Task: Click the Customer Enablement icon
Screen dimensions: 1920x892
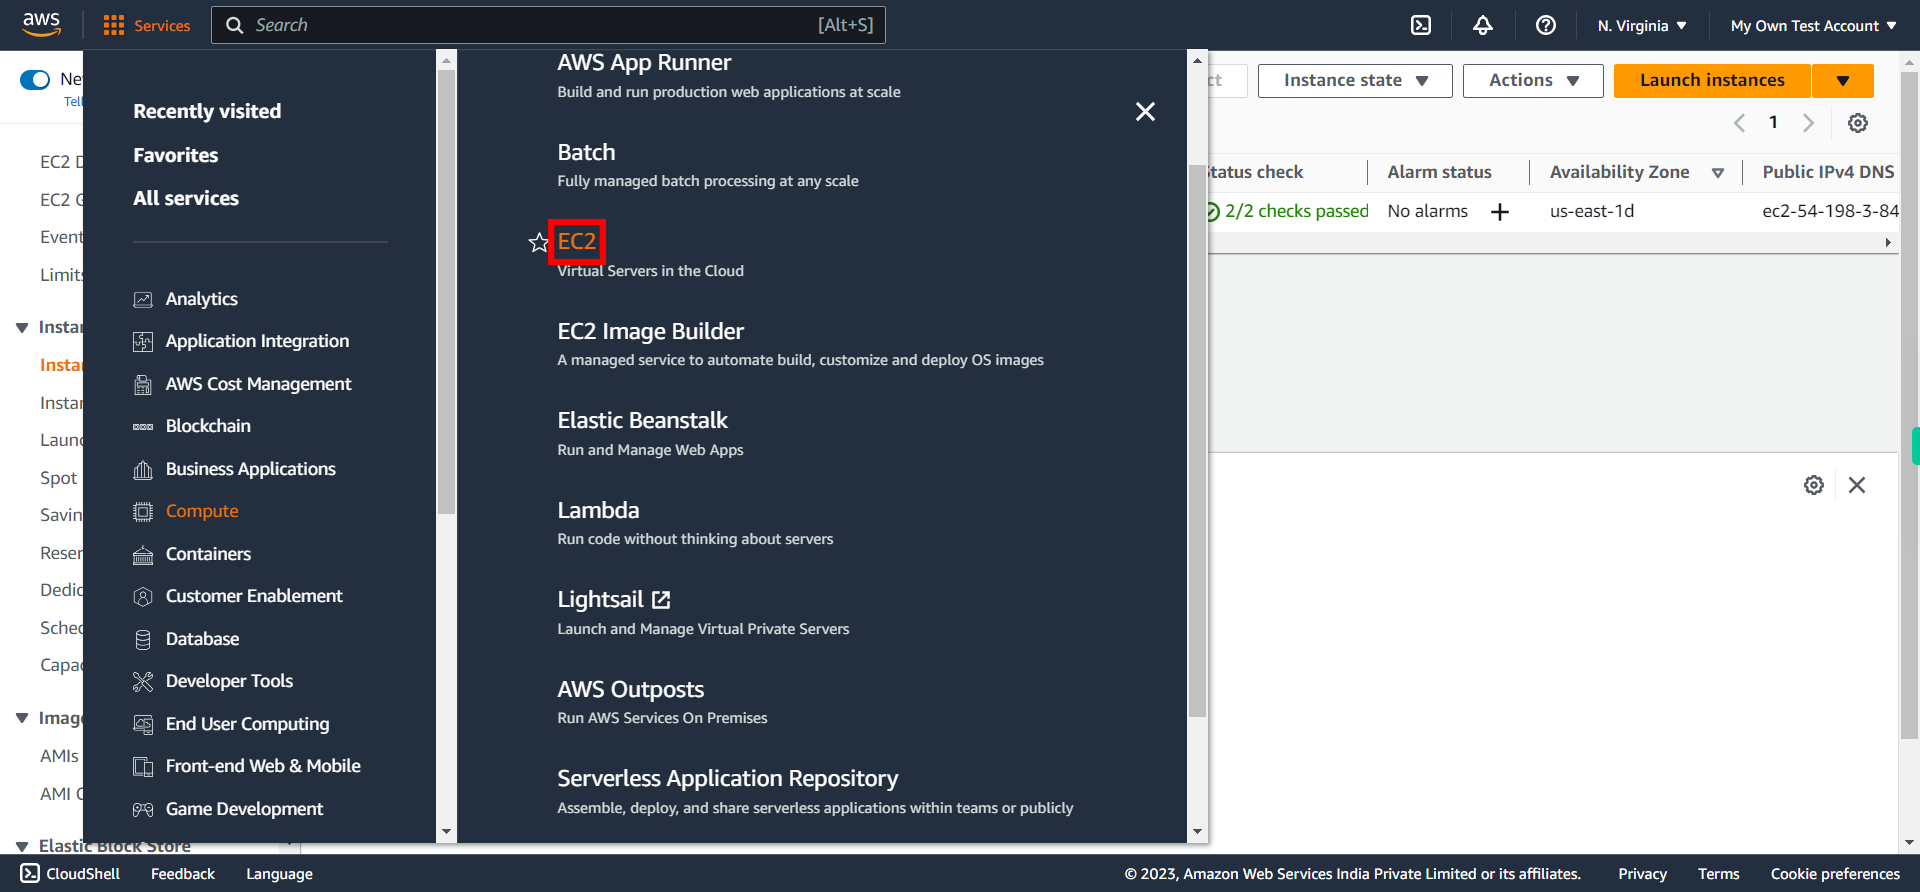Action: click(143, 597)
